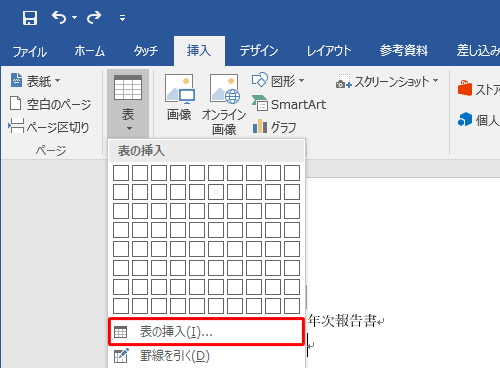Image resolution: width=500 pixels, height=368 pixels.
Task: Insert an オンライン画像 online picture
Action: click(x=224, y=104)
